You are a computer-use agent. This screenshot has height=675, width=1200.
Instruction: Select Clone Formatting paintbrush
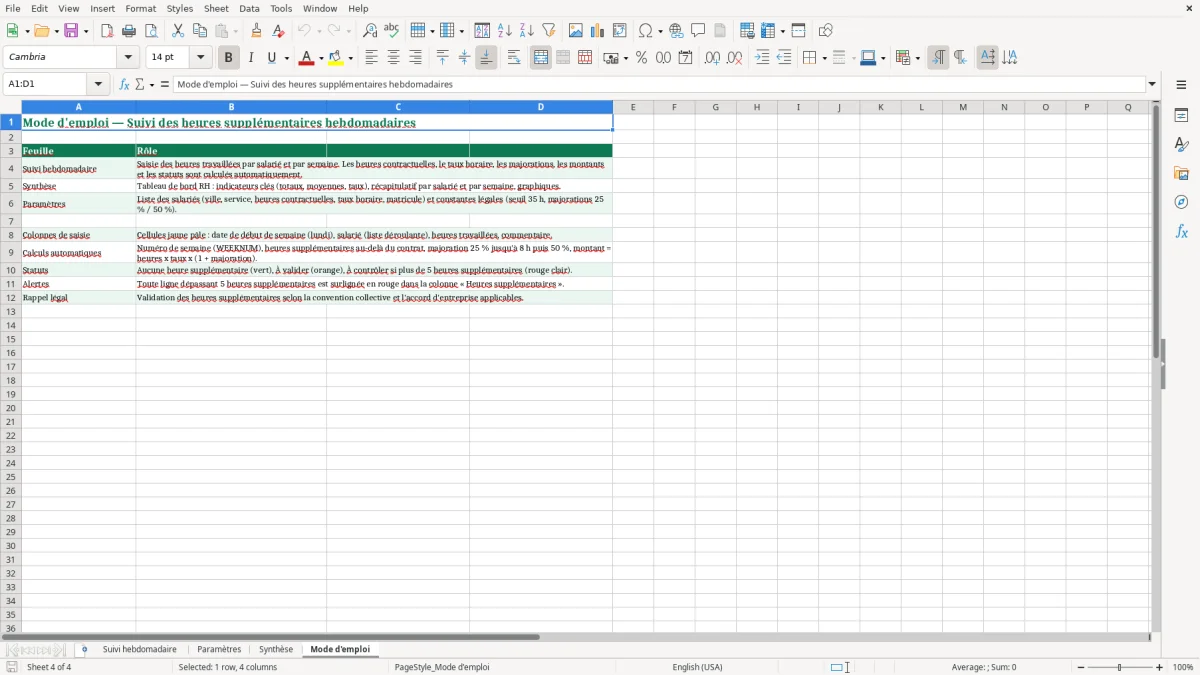[257, 31]
